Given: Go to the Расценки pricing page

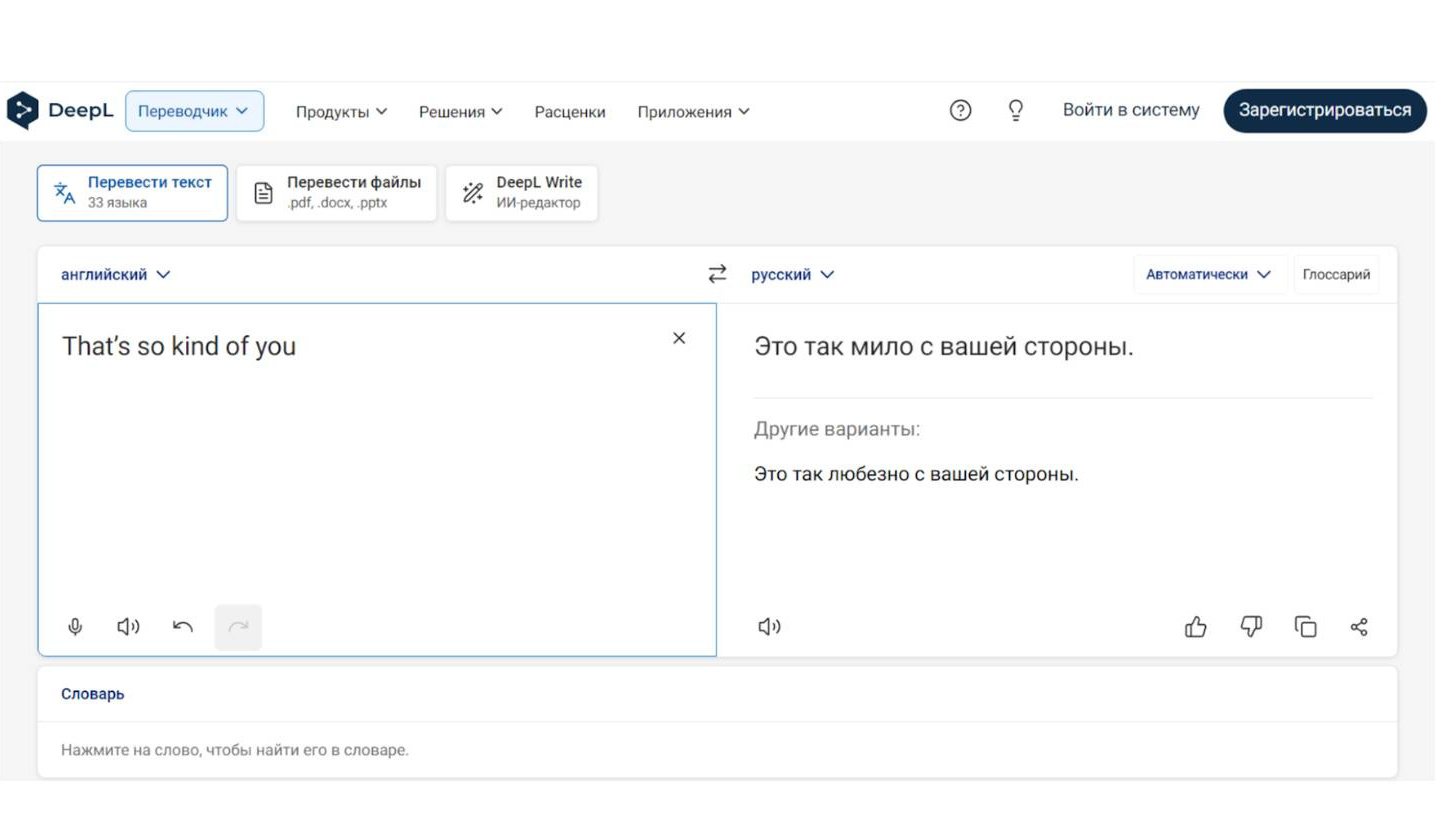Looking at the screenshot, I should click(x=570, y=112).
